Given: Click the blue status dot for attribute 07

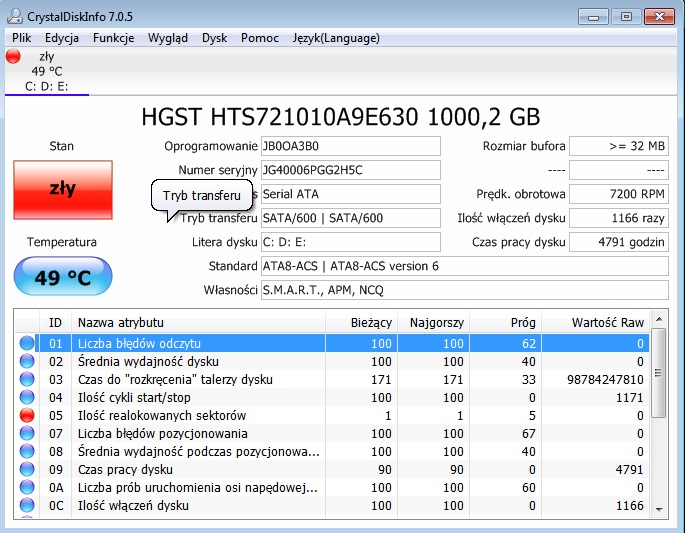Looking at the screenshot, I should [27, 433].
